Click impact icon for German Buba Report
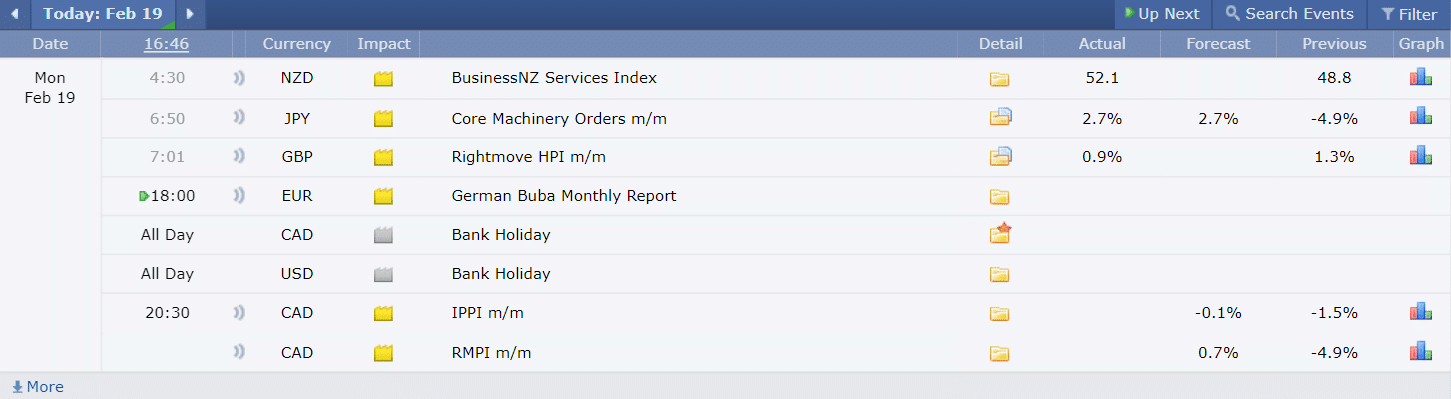This screenshot has height=399, width=1451. [383, 197]
